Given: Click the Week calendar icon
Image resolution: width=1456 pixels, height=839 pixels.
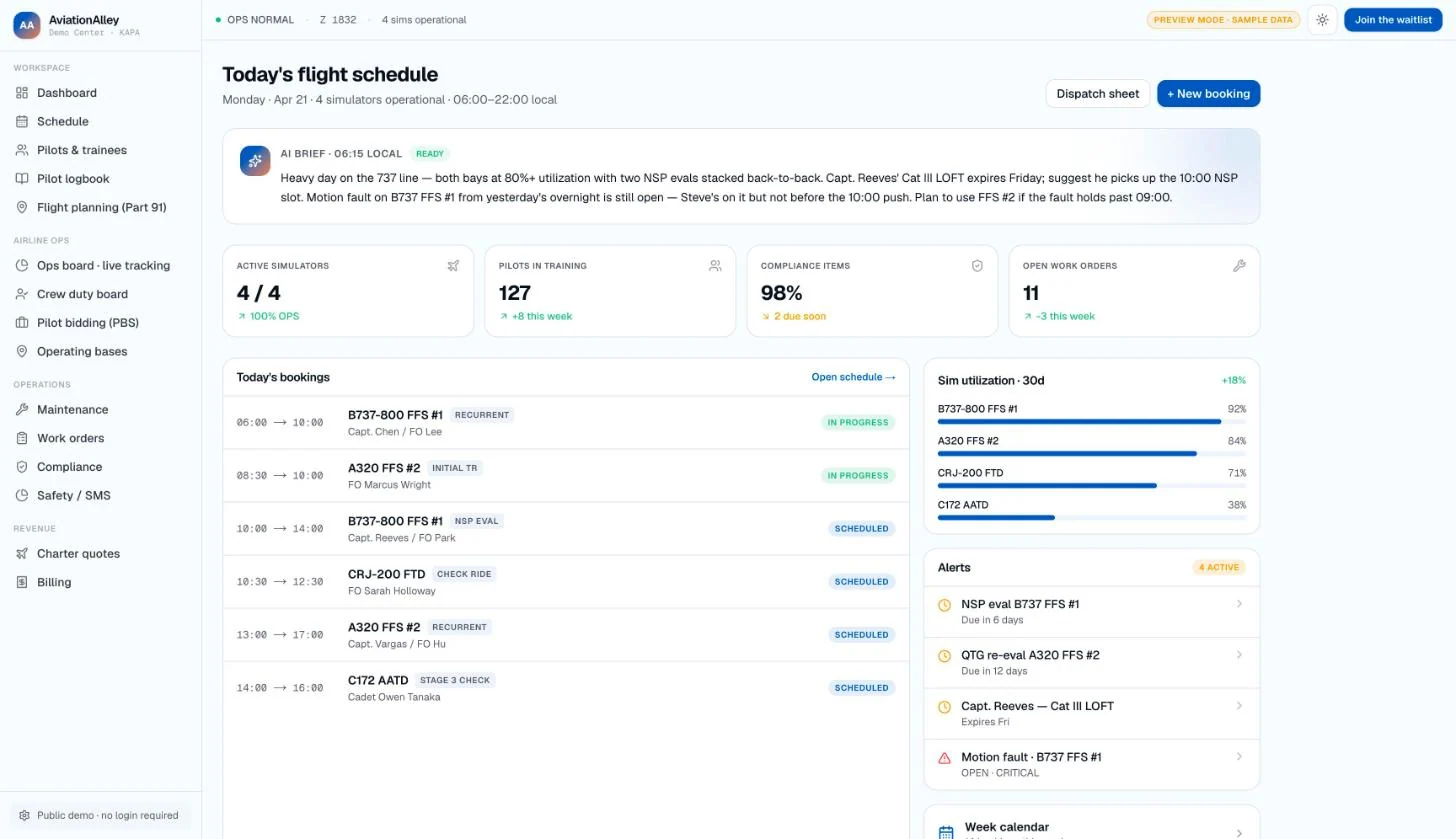Looking at the screenshot, I should (946, 832).
